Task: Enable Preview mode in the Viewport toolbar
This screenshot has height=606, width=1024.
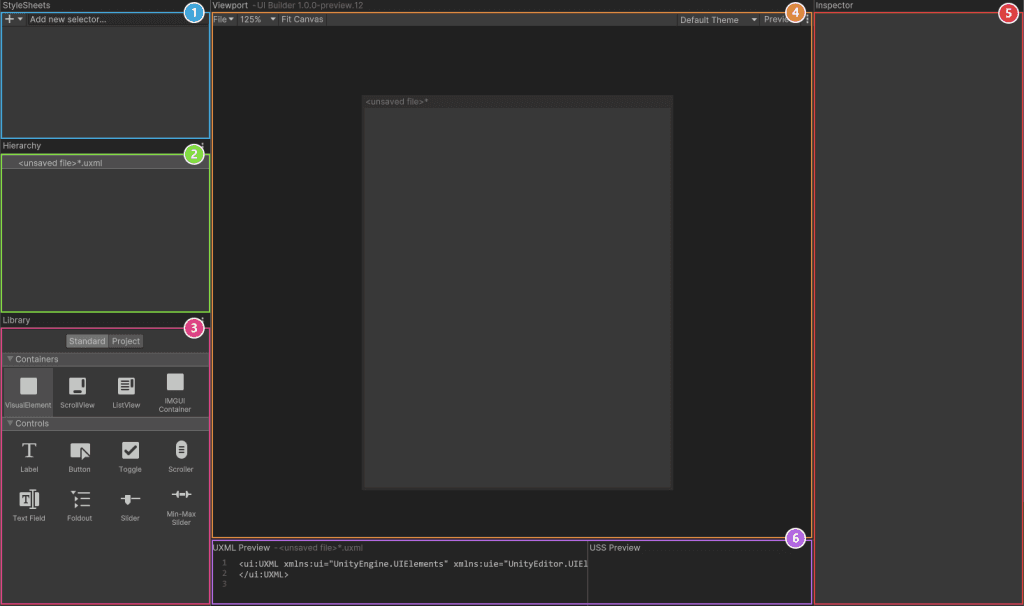Action: [780, 19]
